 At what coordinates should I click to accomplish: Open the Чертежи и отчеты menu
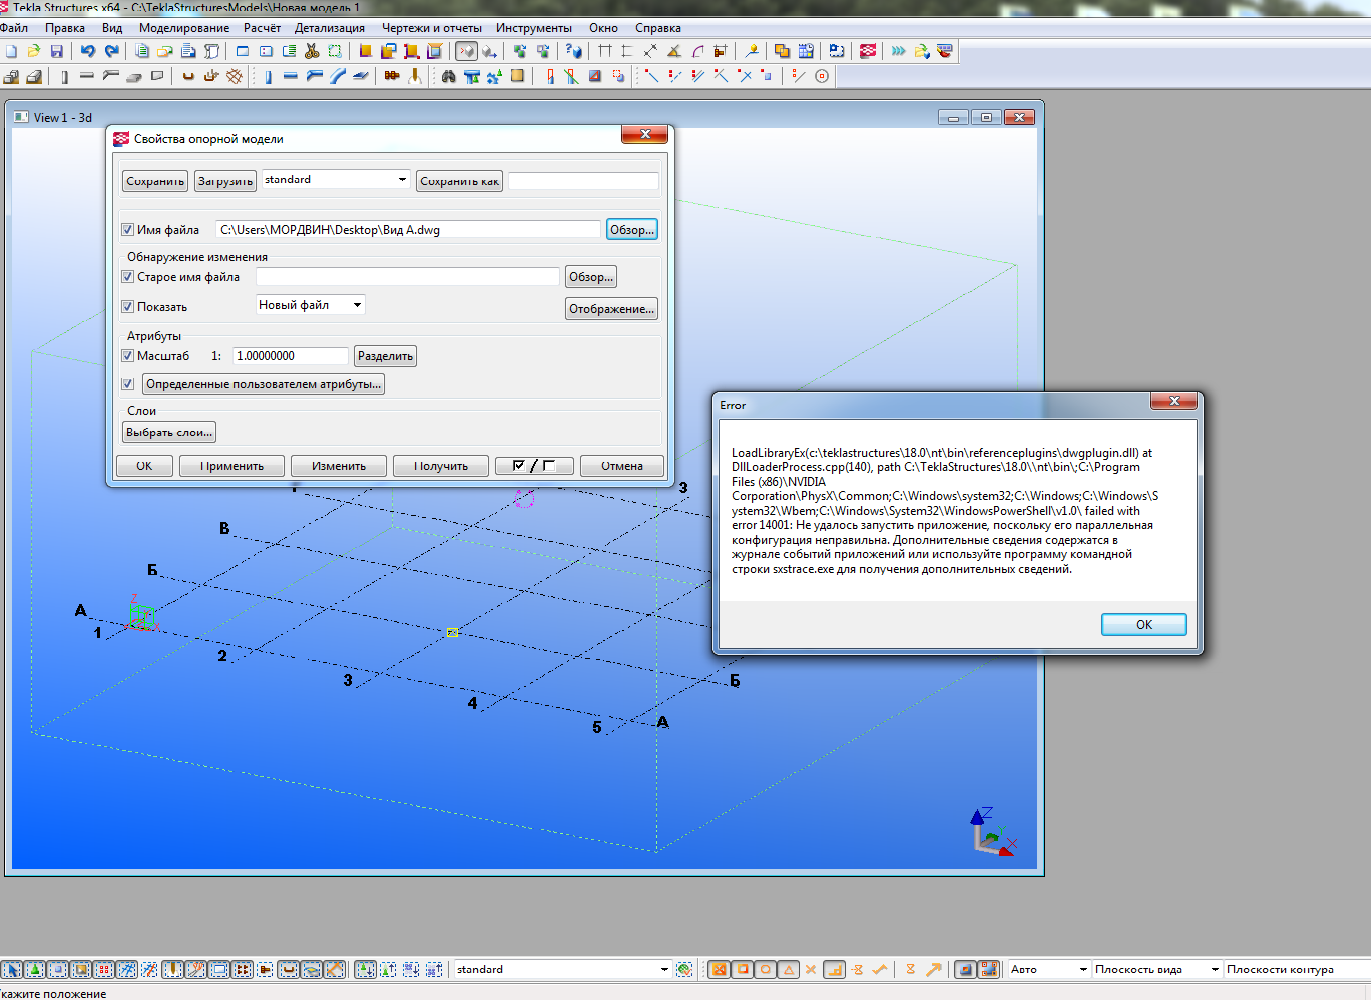[x=431, y=28]
